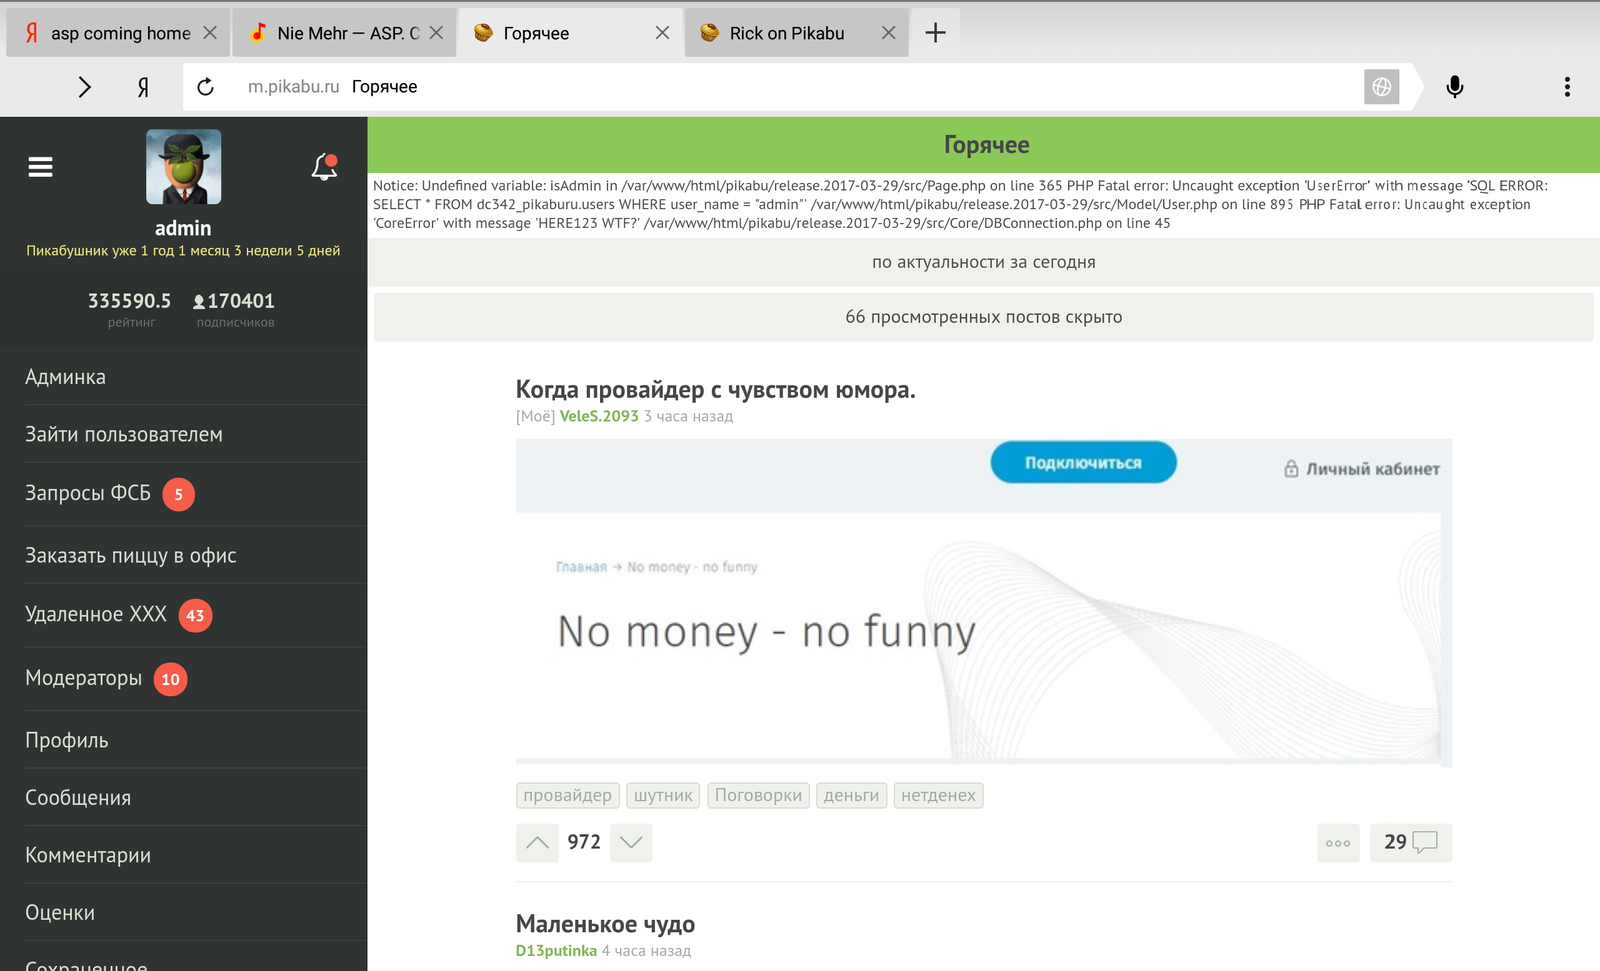
Task: Open the admin profile avatar
Action: pyautogui.click(x=184, y=167)
